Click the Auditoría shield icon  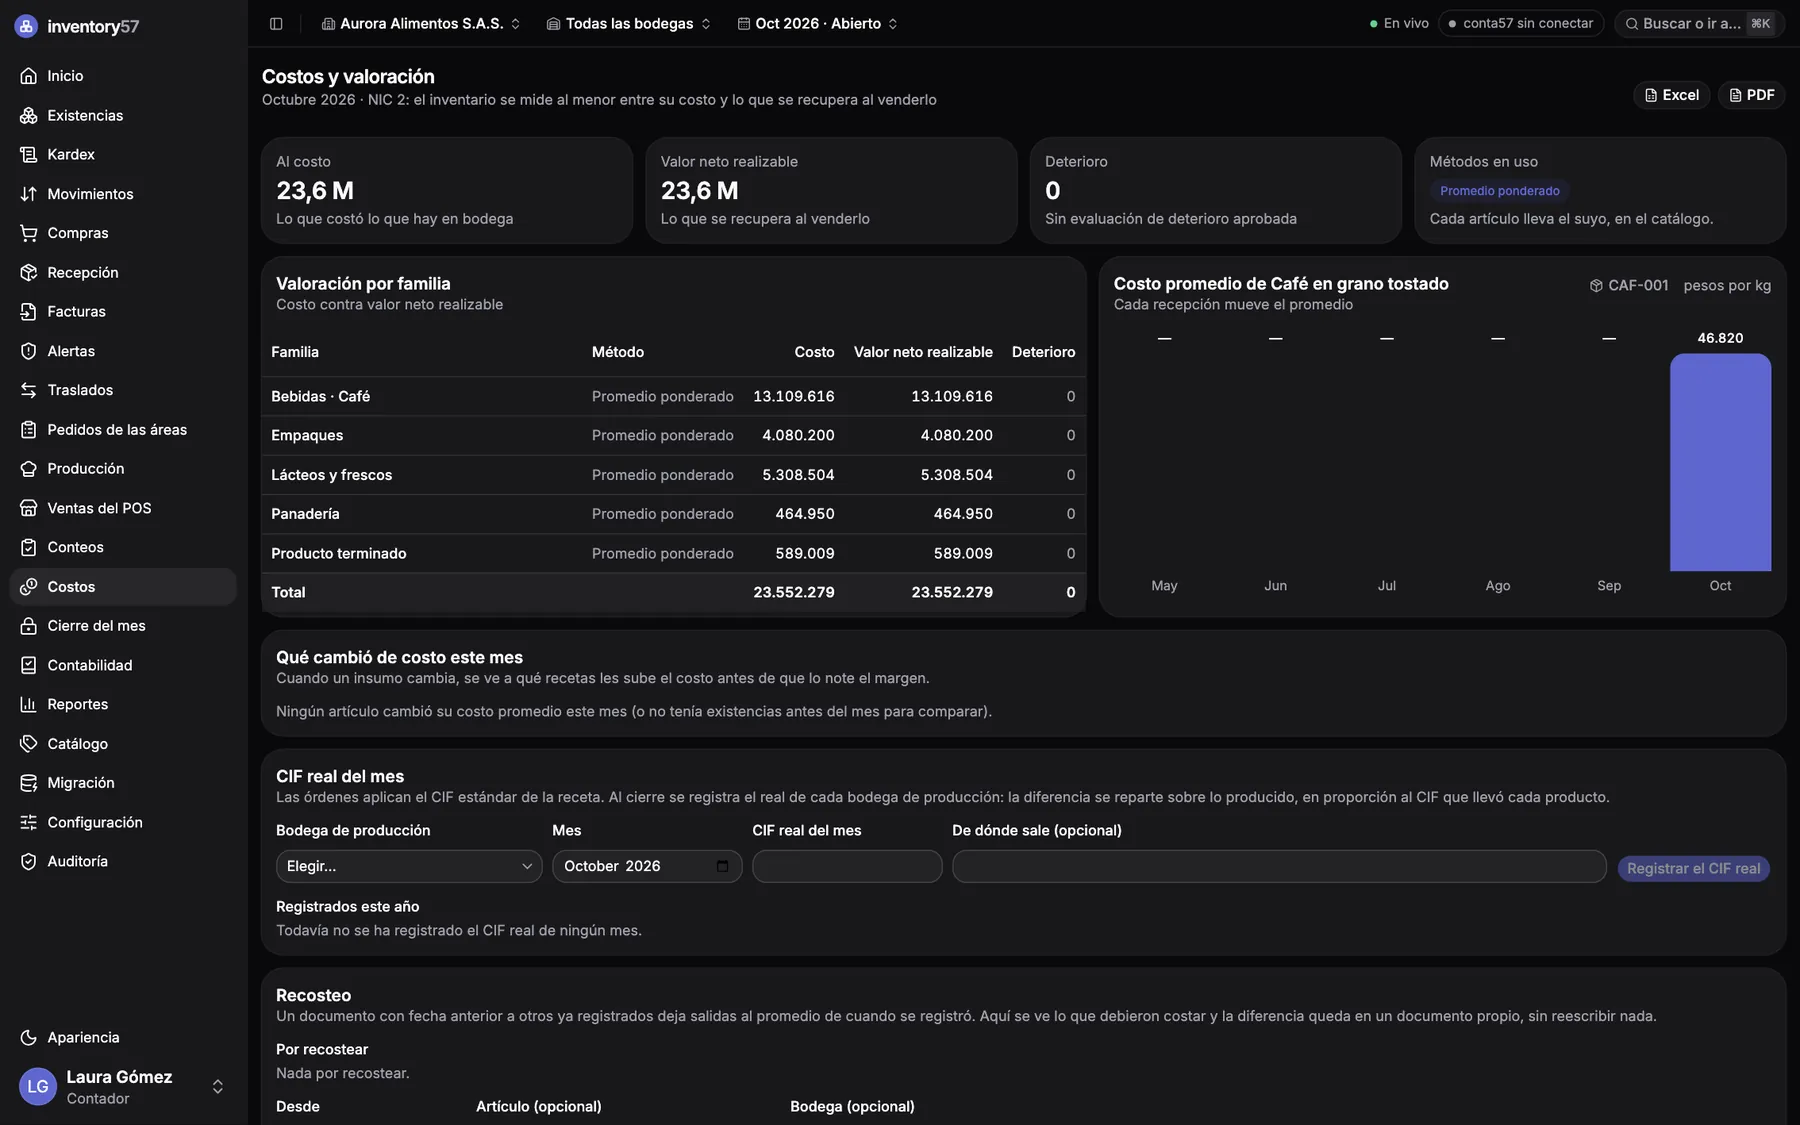click(28, 861)
